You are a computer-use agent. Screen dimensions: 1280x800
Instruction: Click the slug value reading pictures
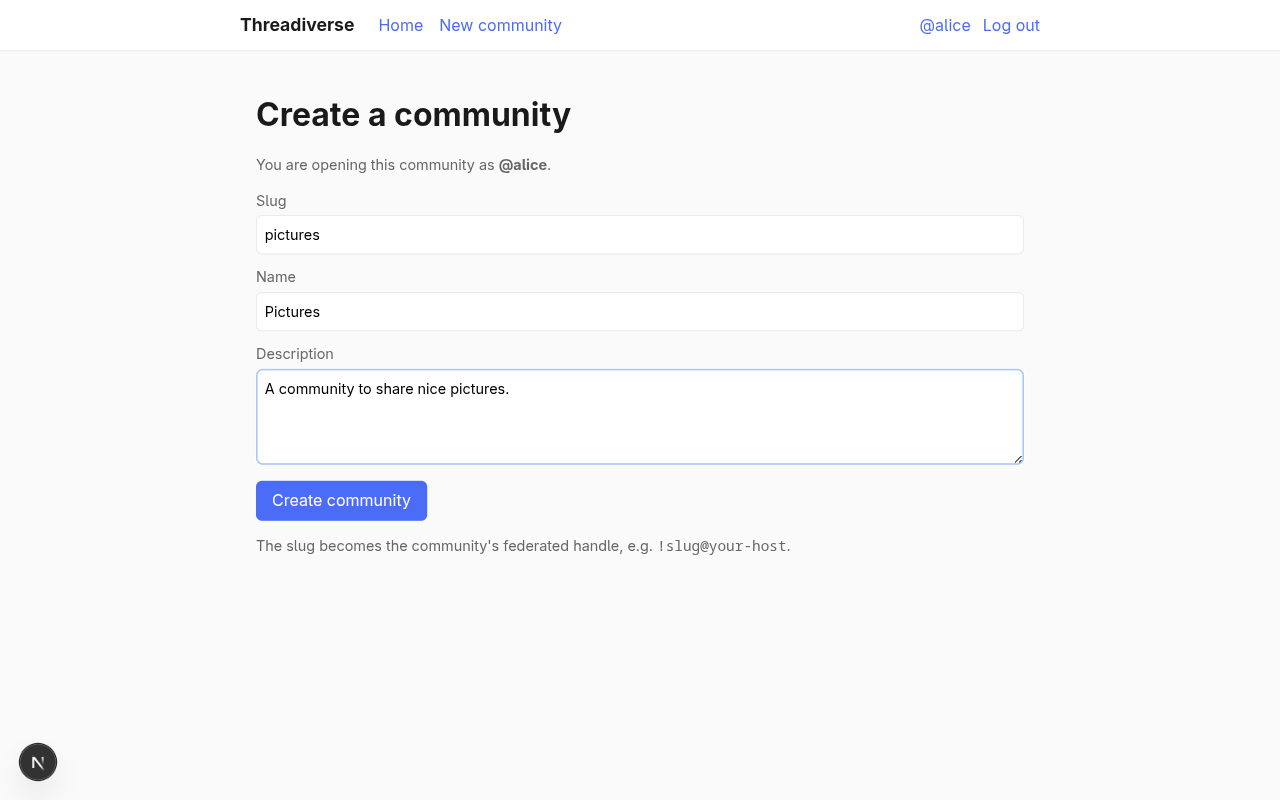[x=292, y=235]
